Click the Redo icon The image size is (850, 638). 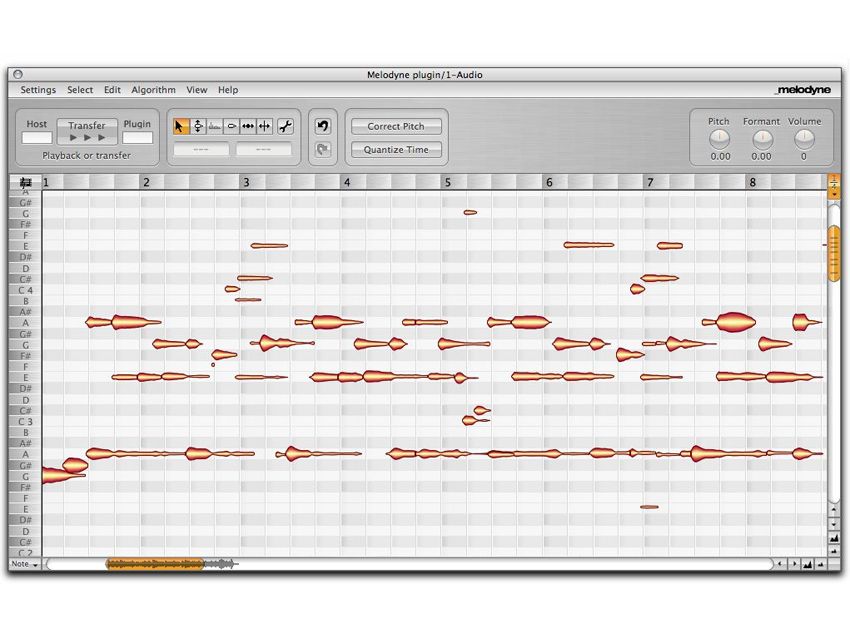point(322,147)
